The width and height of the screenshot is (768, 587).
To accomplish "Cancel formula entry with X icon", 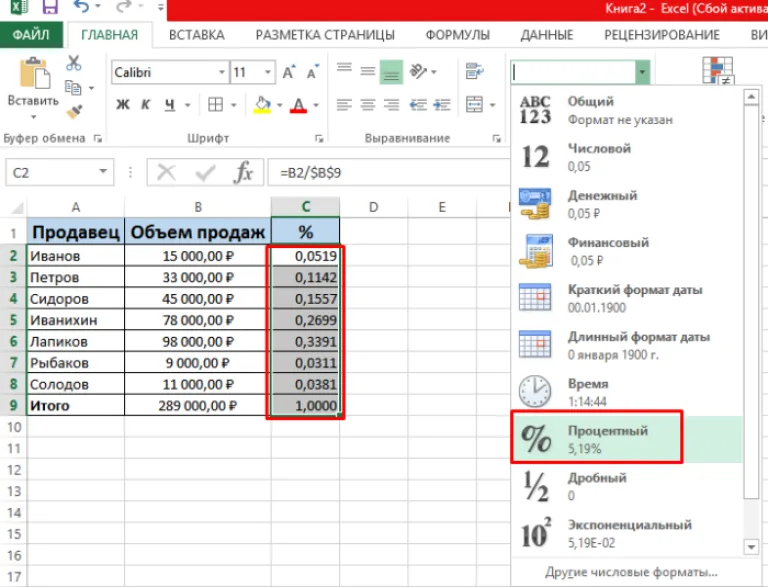I will (166, 172).
